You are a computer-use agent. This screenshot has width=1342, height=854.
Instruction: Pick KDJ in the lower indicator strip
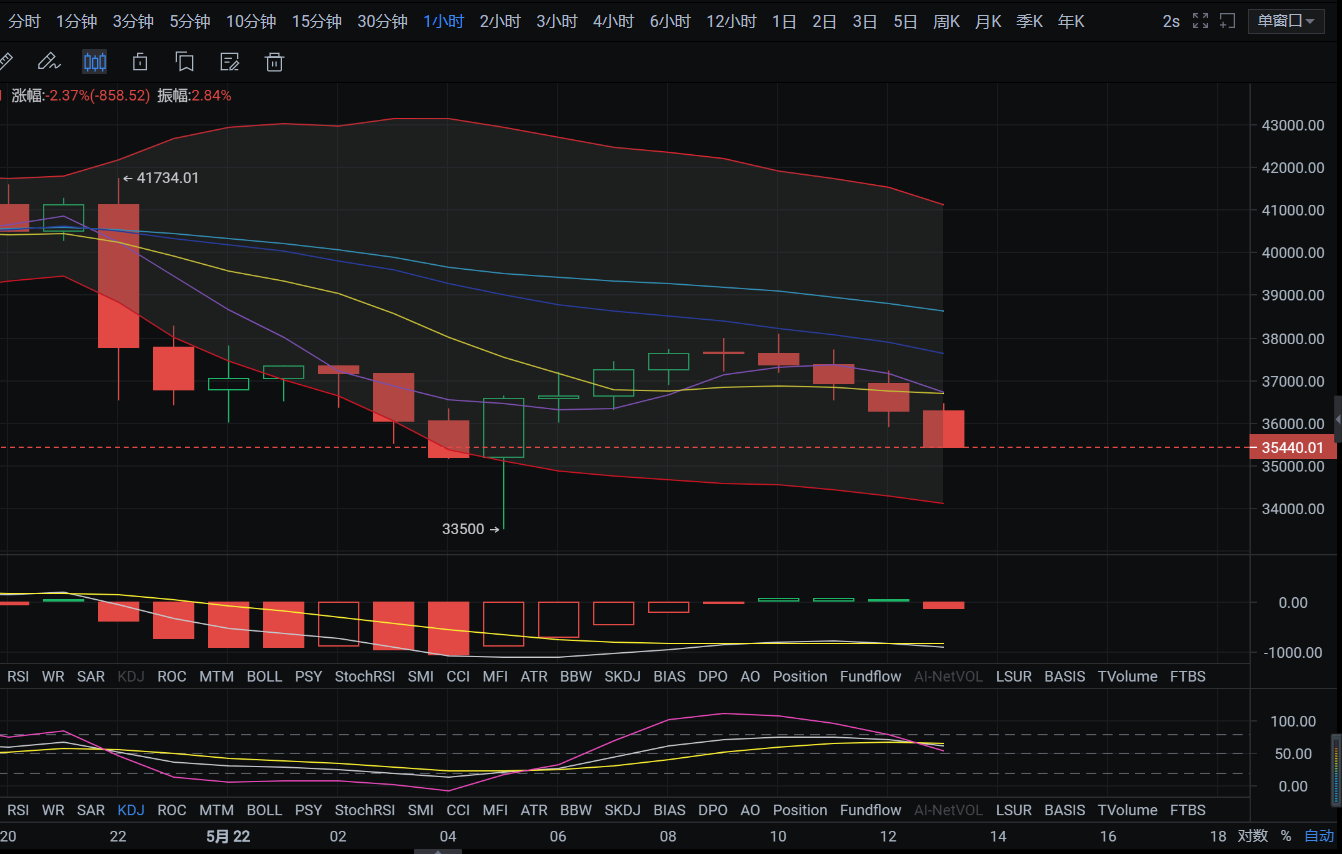point(131,810)
